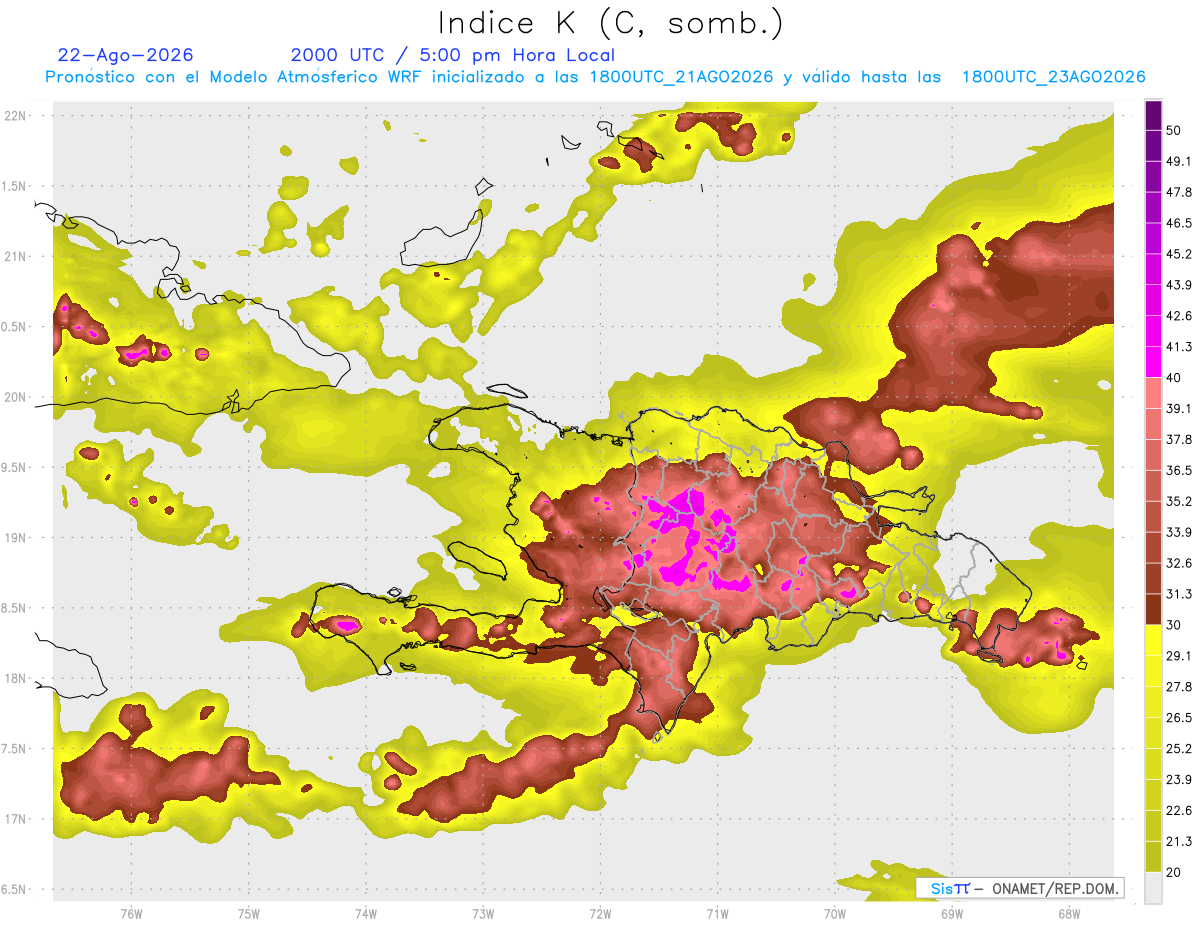Click the colorbar label '50'
This screenshot has height=927, width=1200.
click(1175, 130)
